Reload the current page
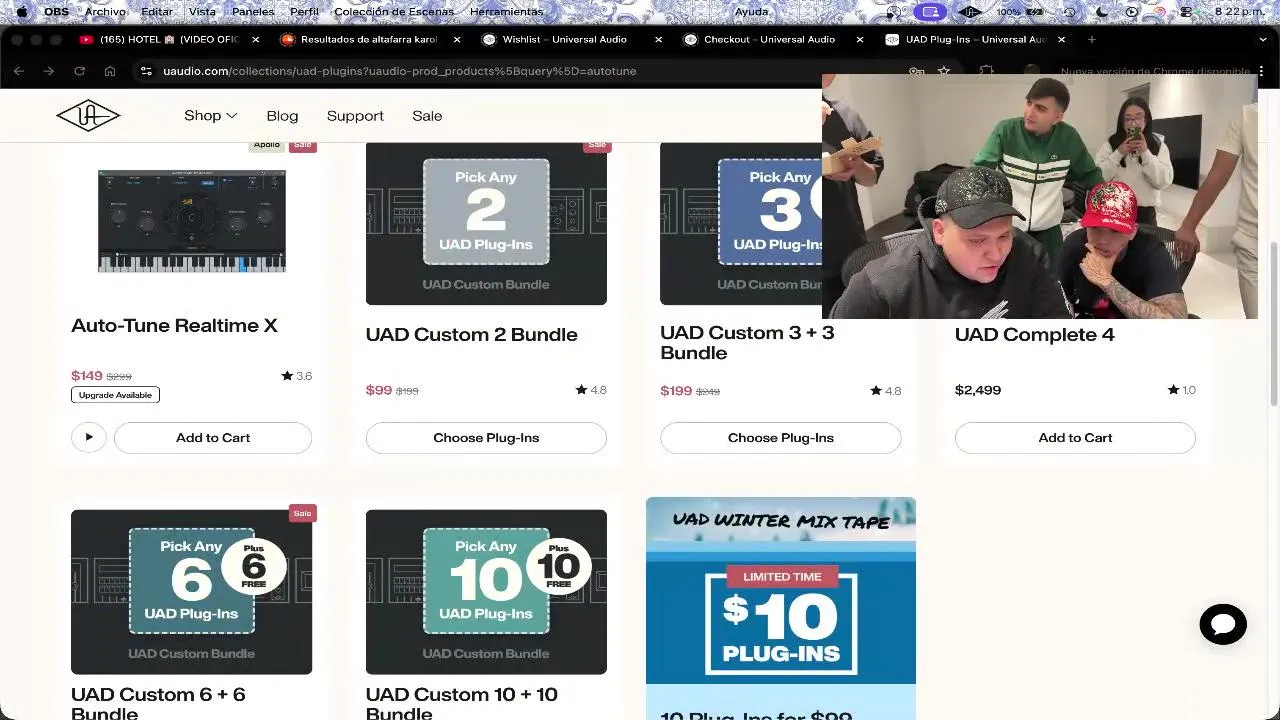1280x720 pixels. [x=79, y=71]
